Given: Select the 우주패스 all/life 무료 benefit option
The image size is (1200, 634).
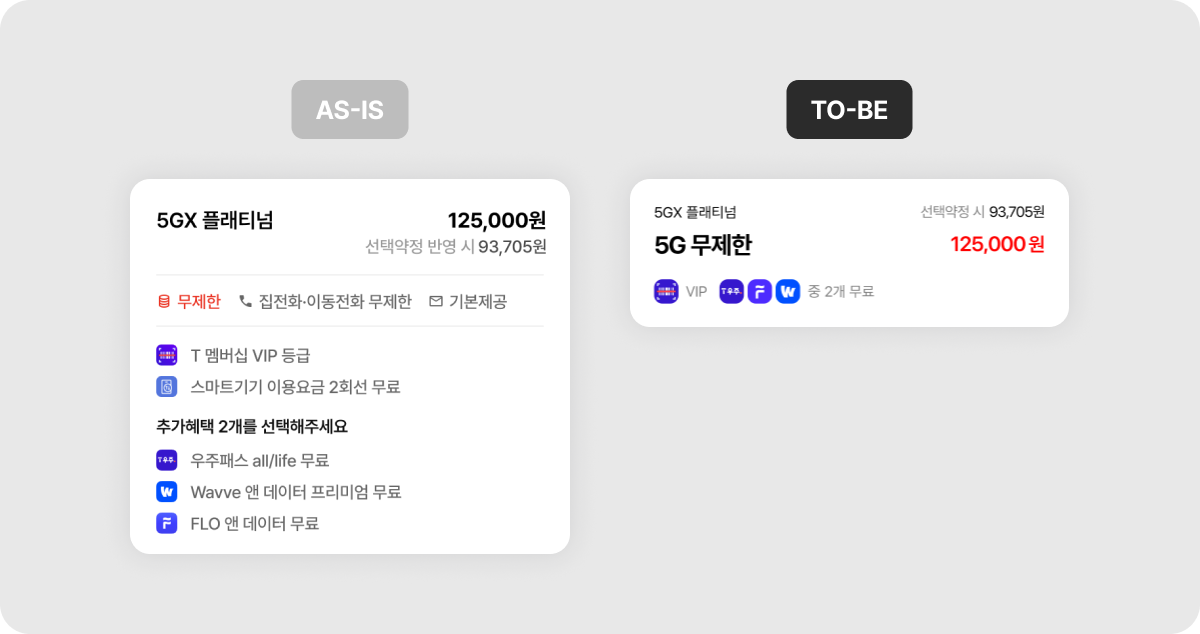Looking at the screenshot, I should (260, 459).
